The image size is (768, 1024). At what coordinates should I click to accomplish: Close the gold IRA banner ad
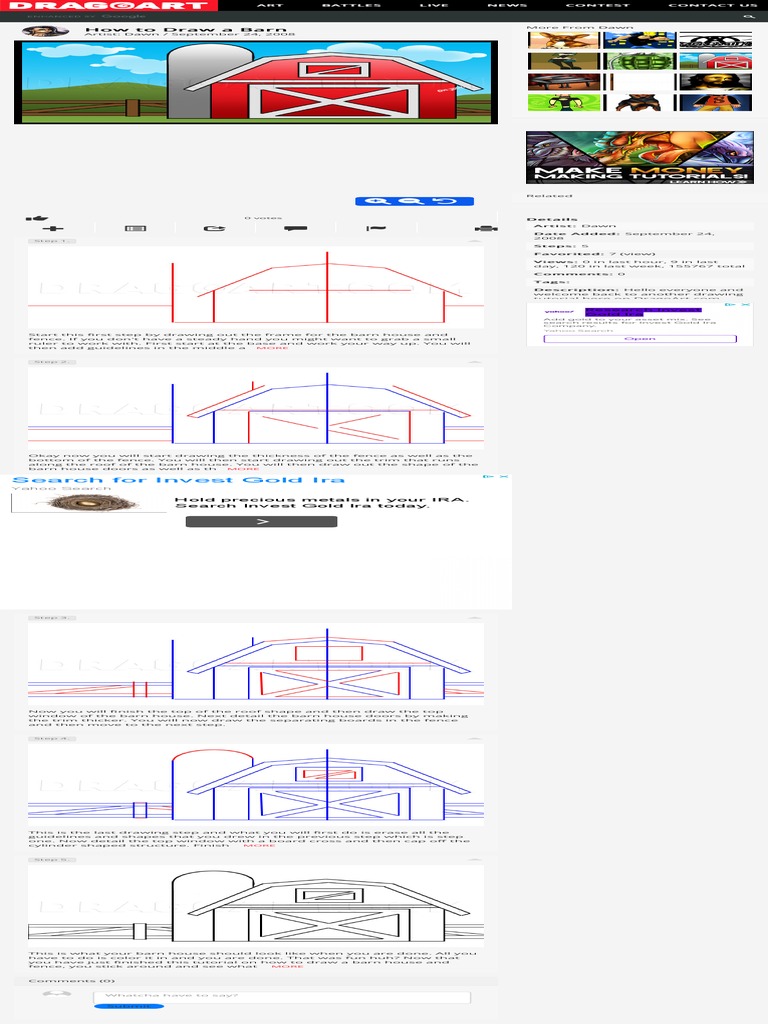click(504, 477)
